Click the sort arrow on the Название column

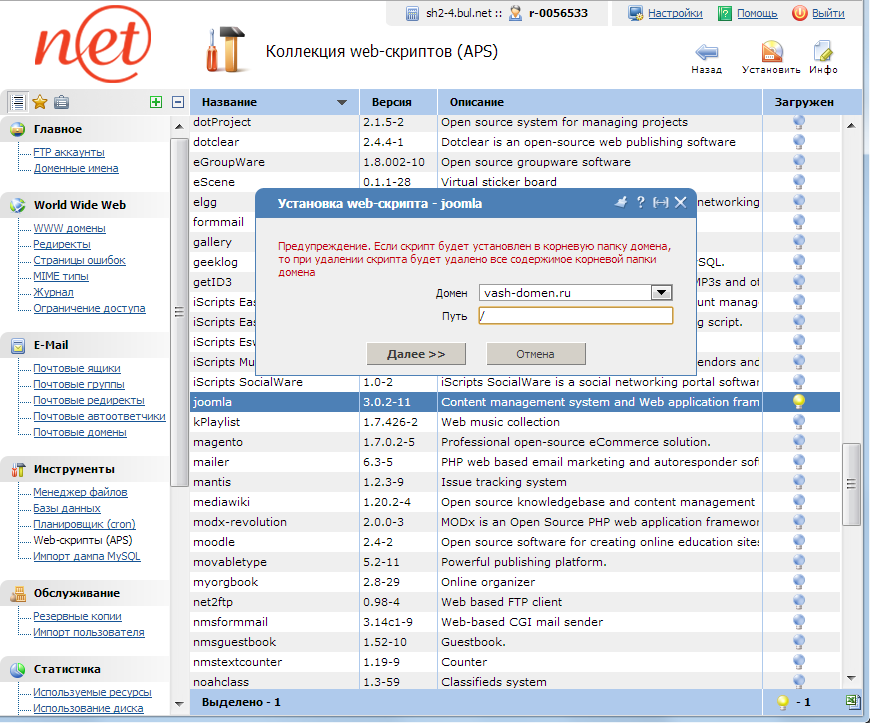tap(341, 102)
